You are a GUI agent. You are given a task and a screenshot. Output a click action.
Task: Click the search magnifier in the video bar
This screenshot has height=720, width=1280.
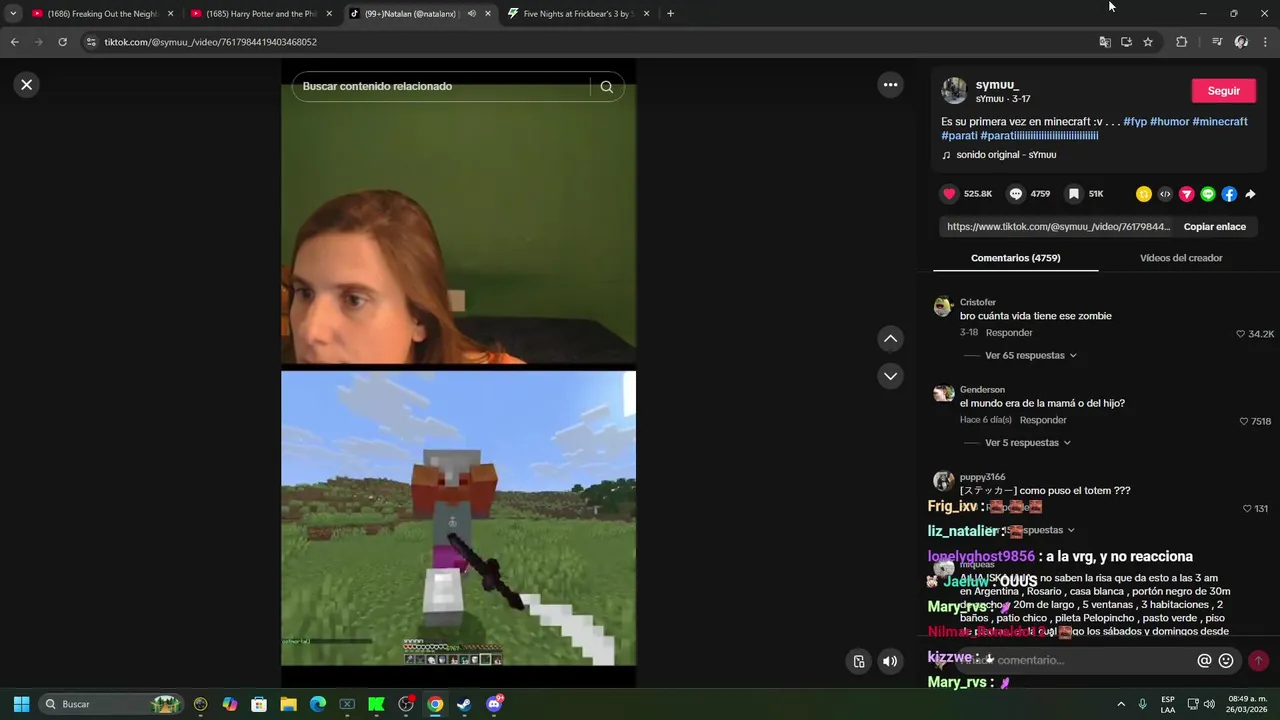click(606, 87)
